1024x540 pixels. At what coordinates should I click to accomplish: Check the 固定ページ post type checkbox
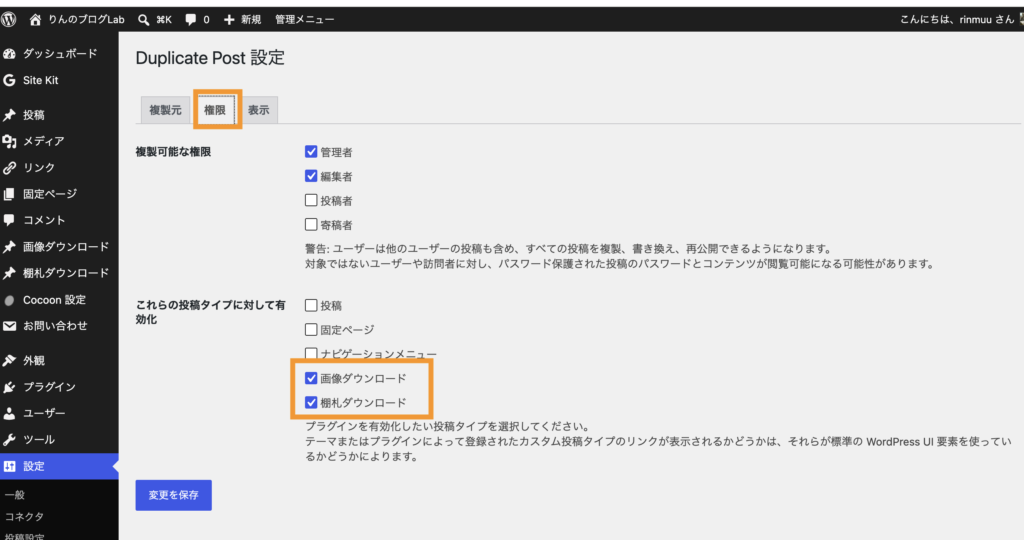click(311, 330)
